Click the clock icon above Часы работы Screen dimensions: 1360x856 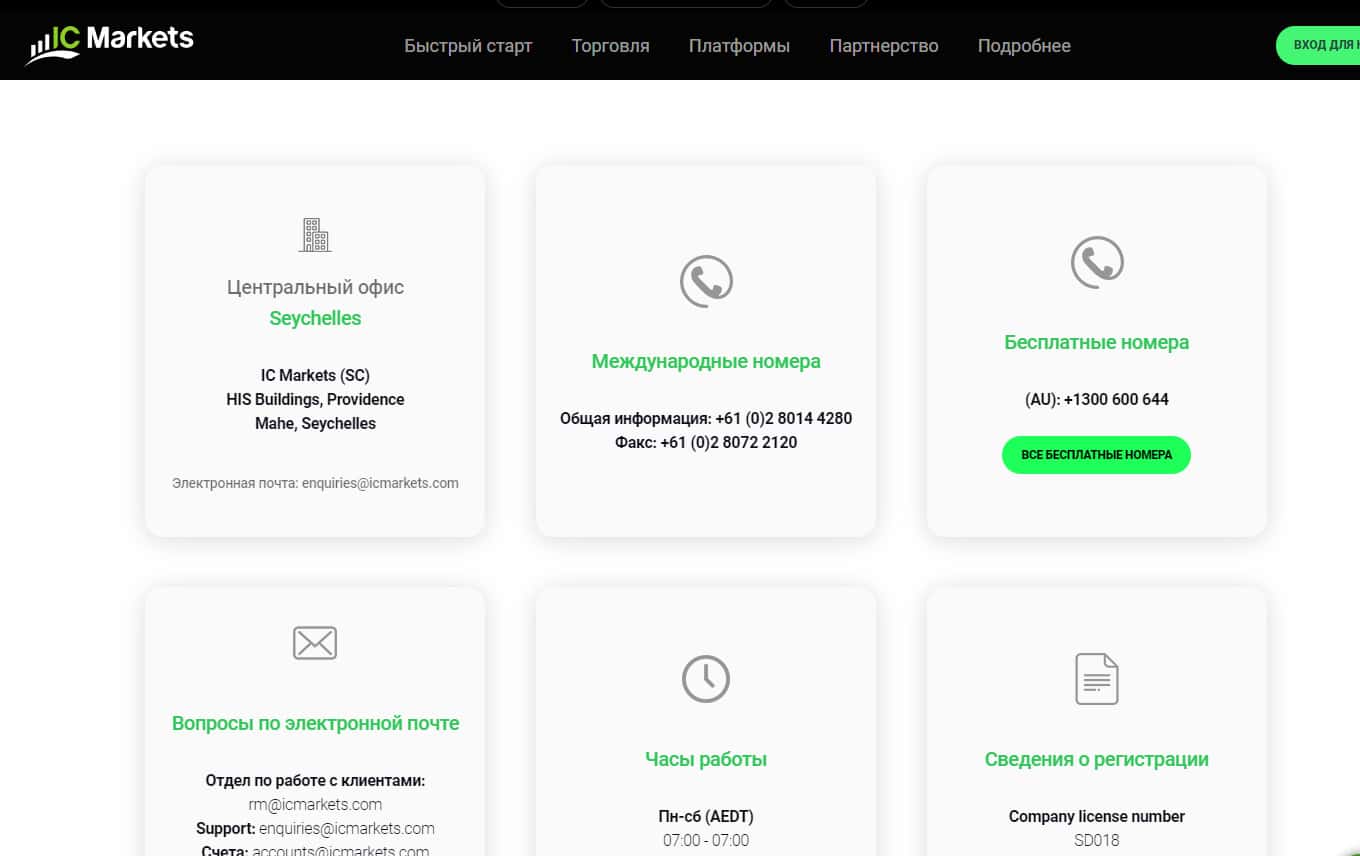coord(706,679)
